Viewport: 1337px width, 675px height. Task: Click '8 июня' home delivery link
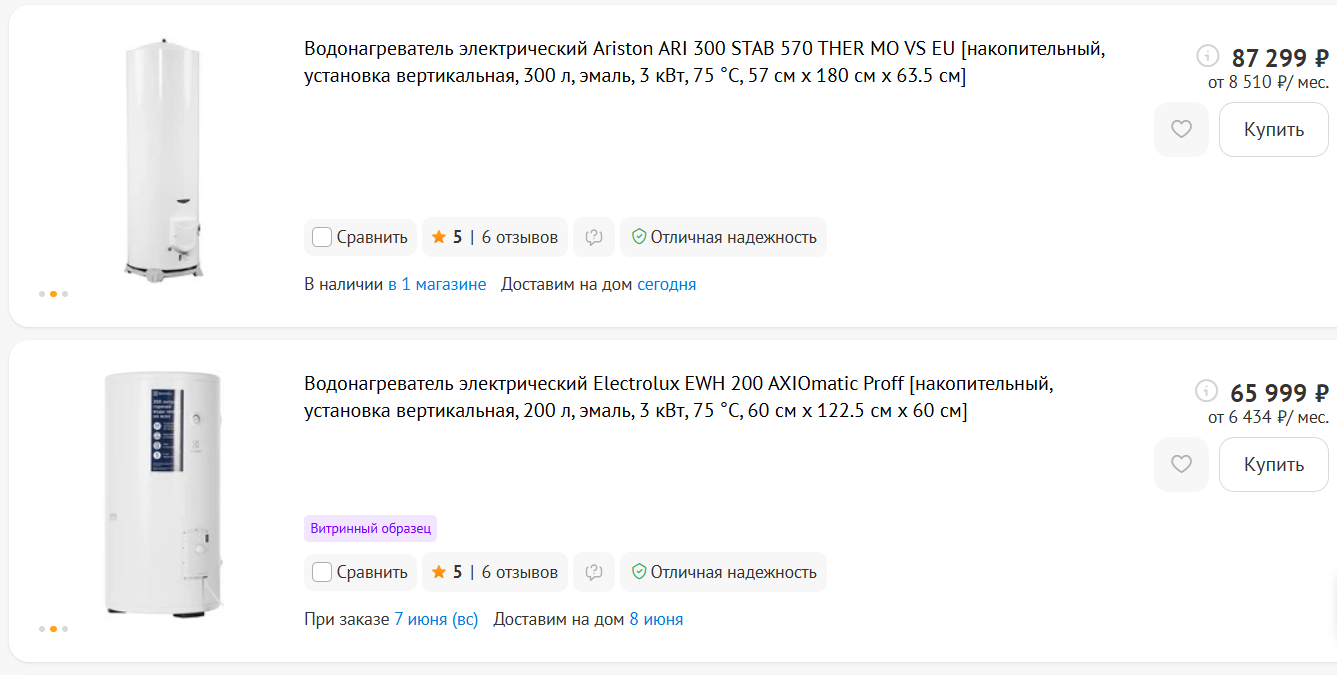pos(656,619)
